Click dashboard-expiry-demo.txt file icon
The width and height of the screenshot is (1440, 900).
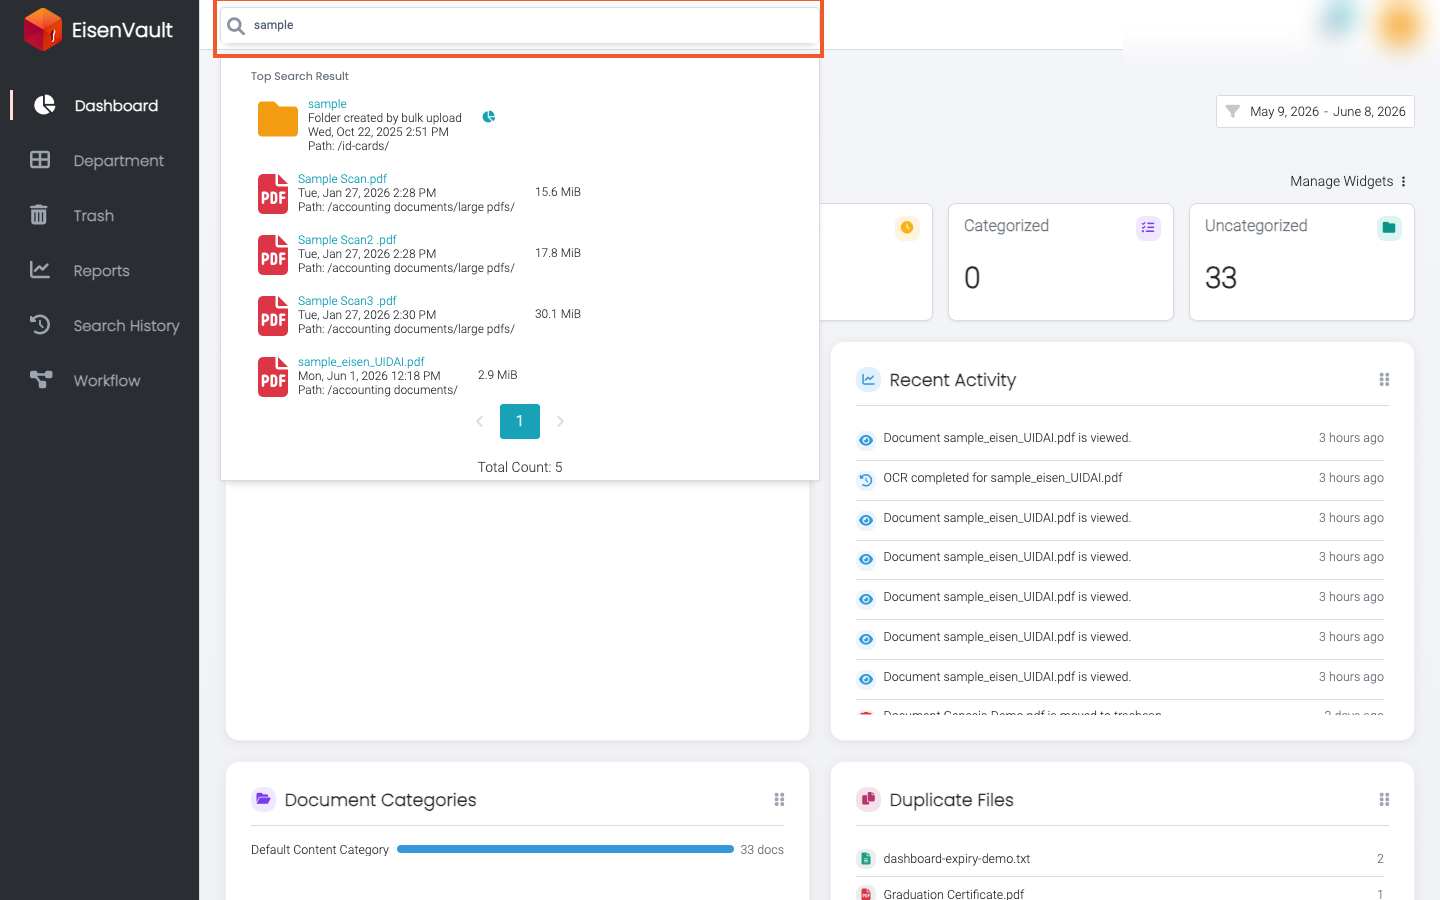pyautogui.click(x=866, y=859)
